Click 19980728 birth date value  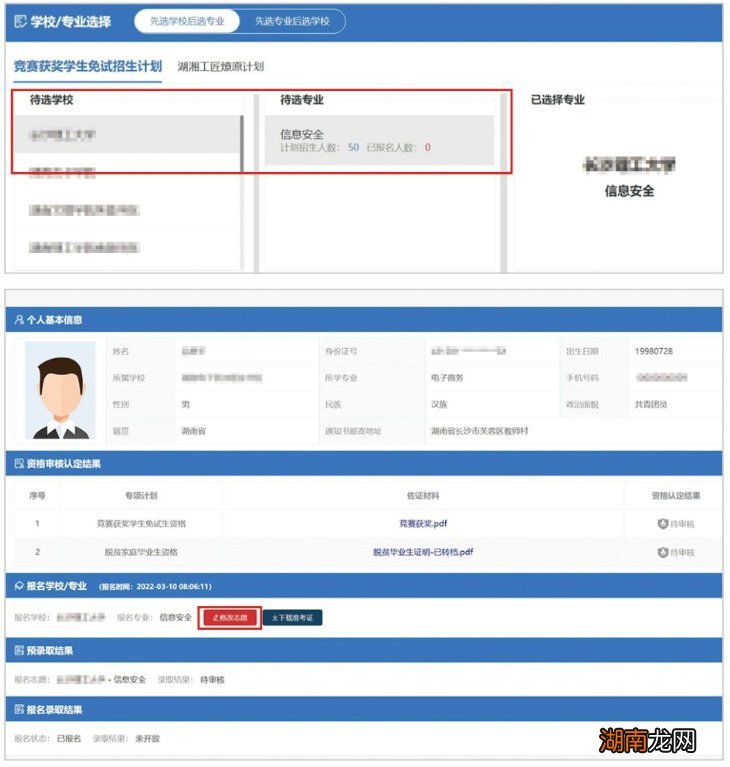pos(654,351)
